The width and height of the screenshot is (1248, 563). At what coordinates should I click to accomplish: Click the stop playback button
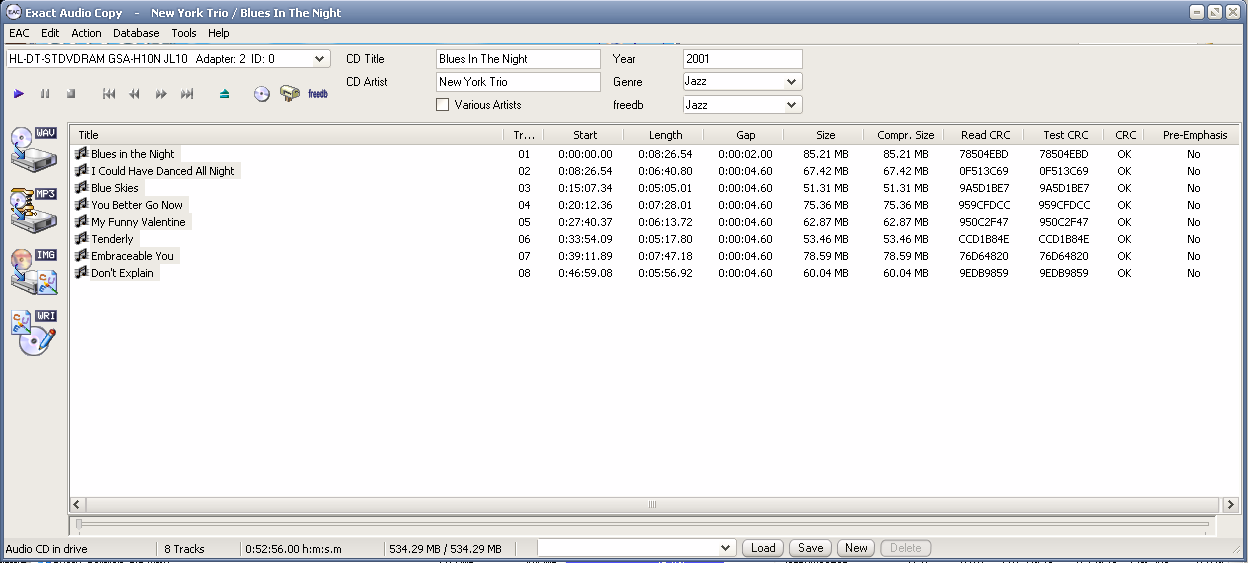[71, 94]
